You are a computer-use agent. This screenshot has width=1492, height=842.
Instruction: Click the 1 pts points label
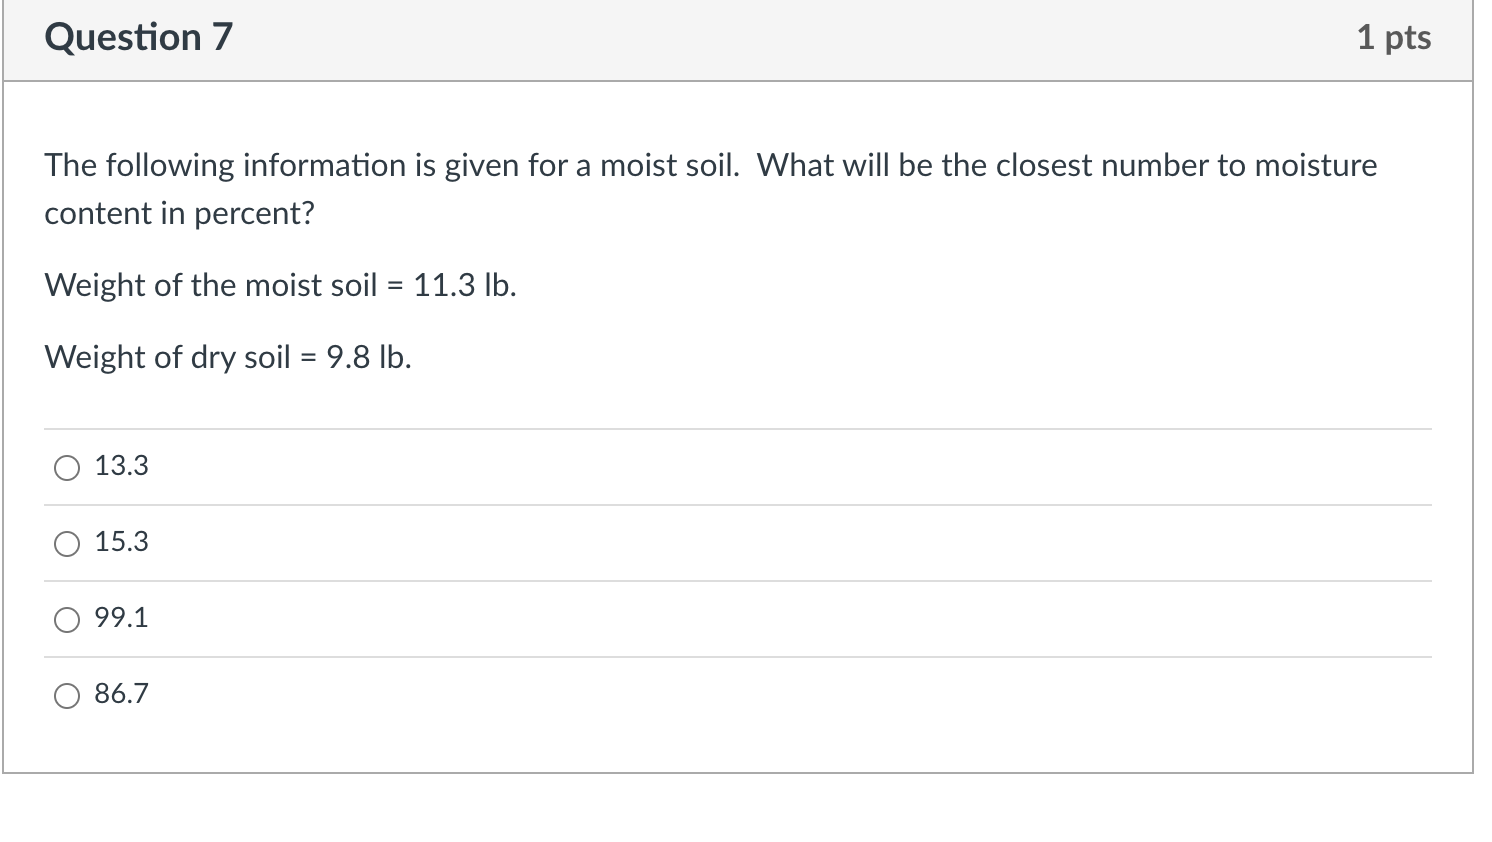[x=1393, y=38]
